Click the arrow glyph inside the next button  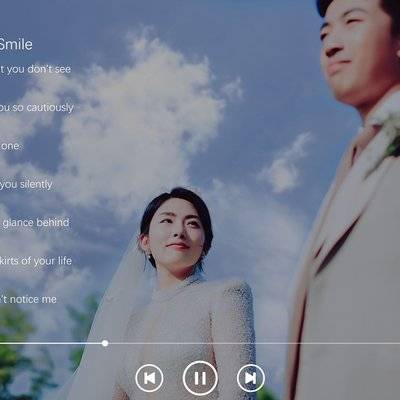[251, 378]
